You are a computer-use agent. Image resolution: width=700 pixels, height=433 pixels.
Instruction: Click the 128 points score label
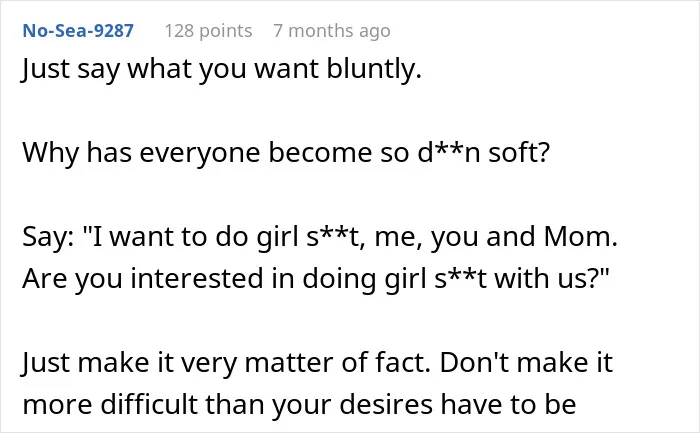coord(208,31)
